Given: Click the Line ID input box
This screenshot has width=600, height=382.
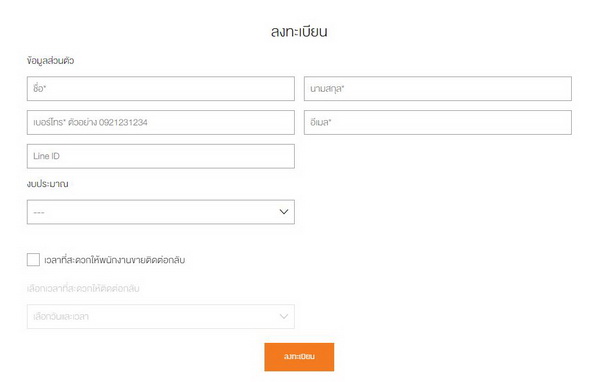Looking at the screenshot, I should click(x=161, y=156).
